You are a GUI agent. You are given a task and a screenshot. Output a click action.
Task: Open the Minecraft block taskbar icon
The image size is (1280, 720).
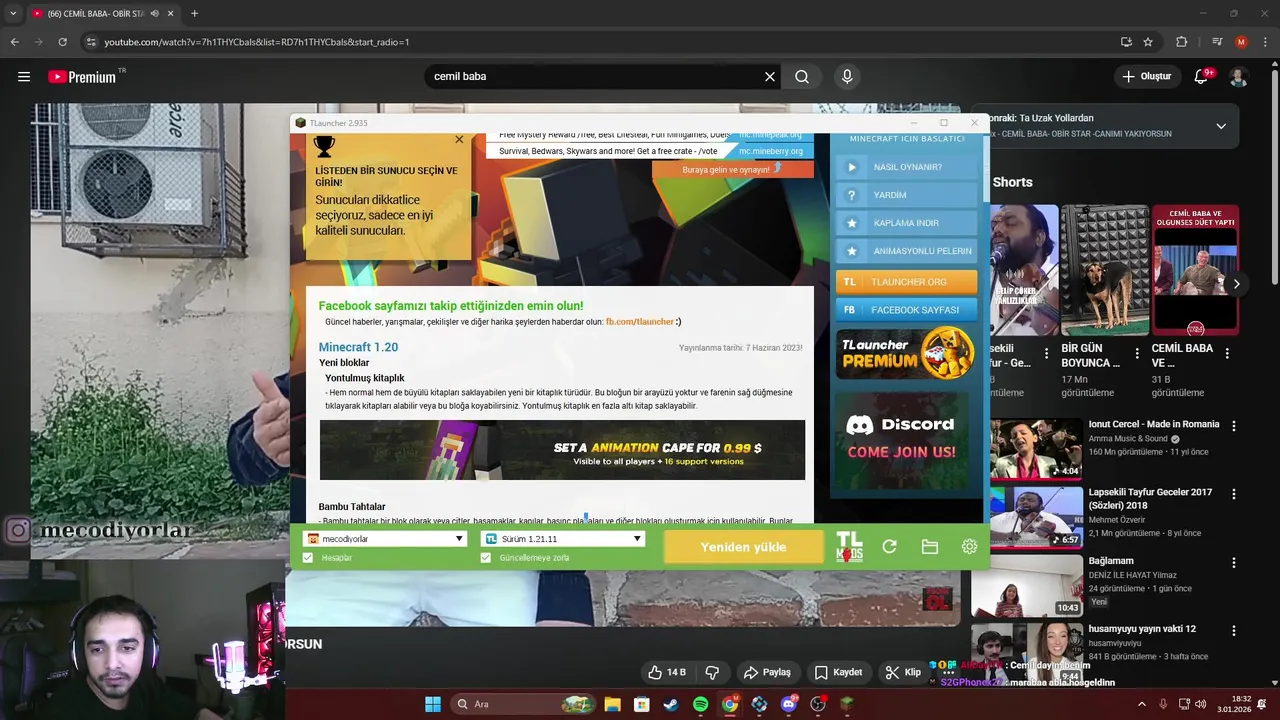pos(847,704)
